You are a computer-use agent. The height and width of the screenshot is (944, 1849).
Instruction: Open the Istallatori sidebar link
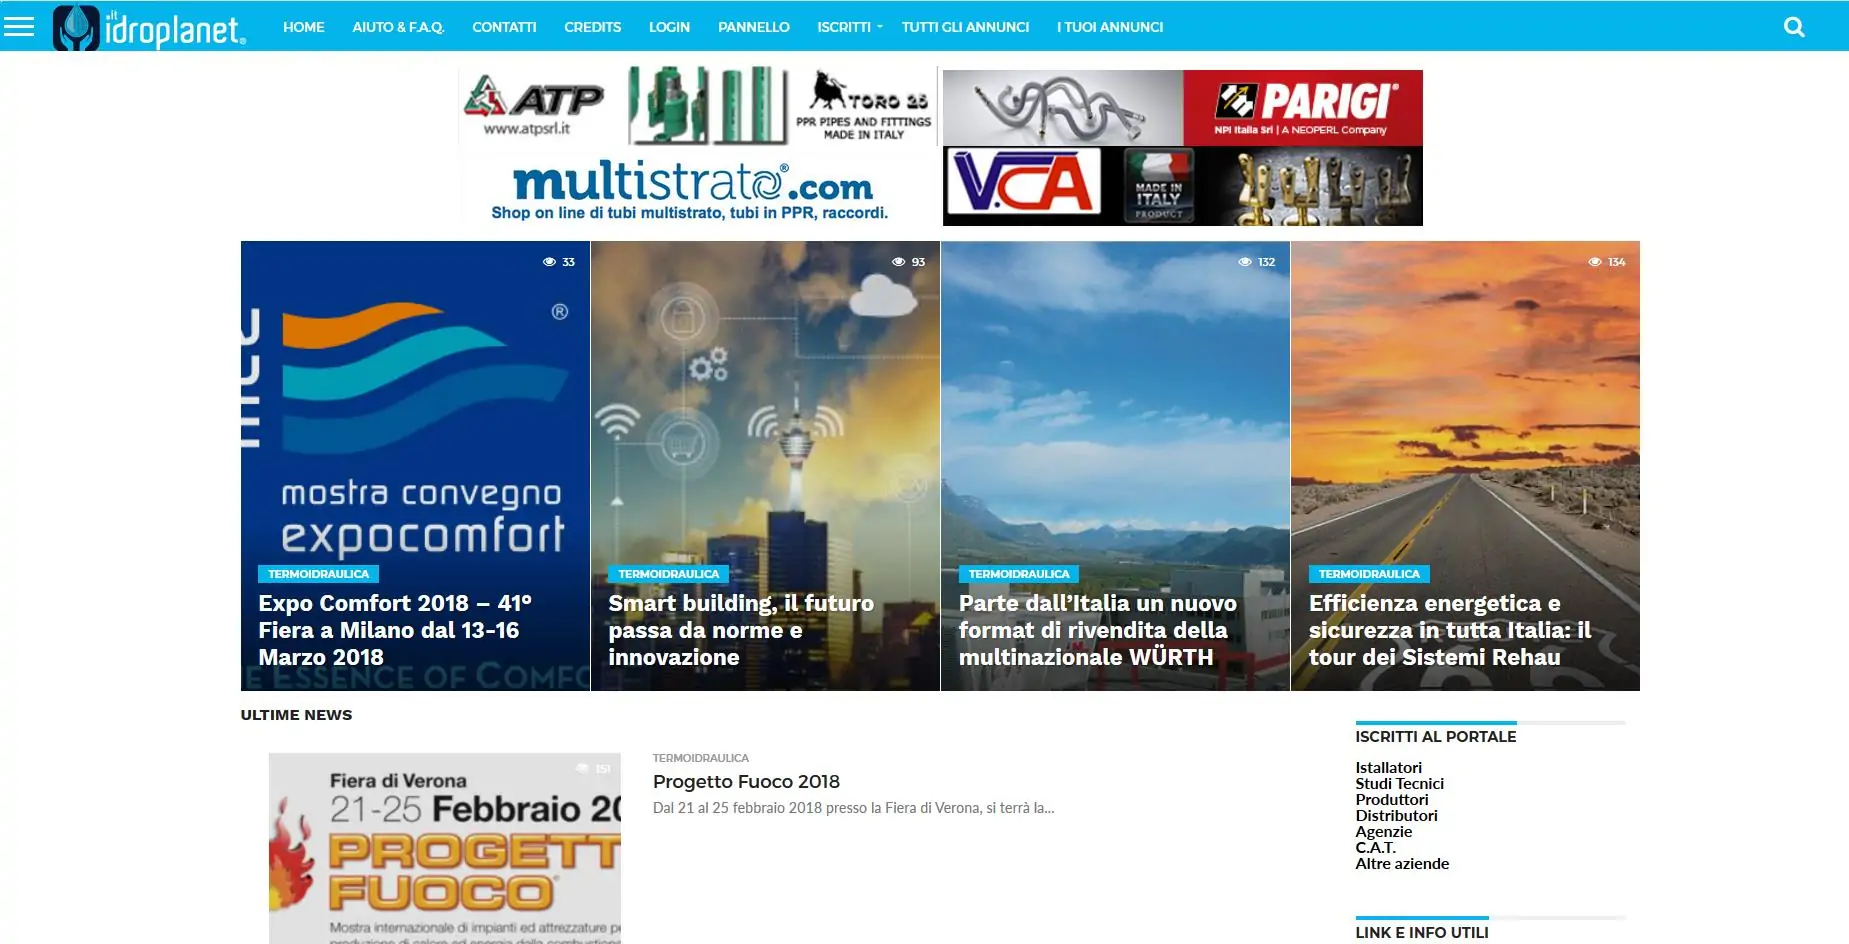[1388, 768]
